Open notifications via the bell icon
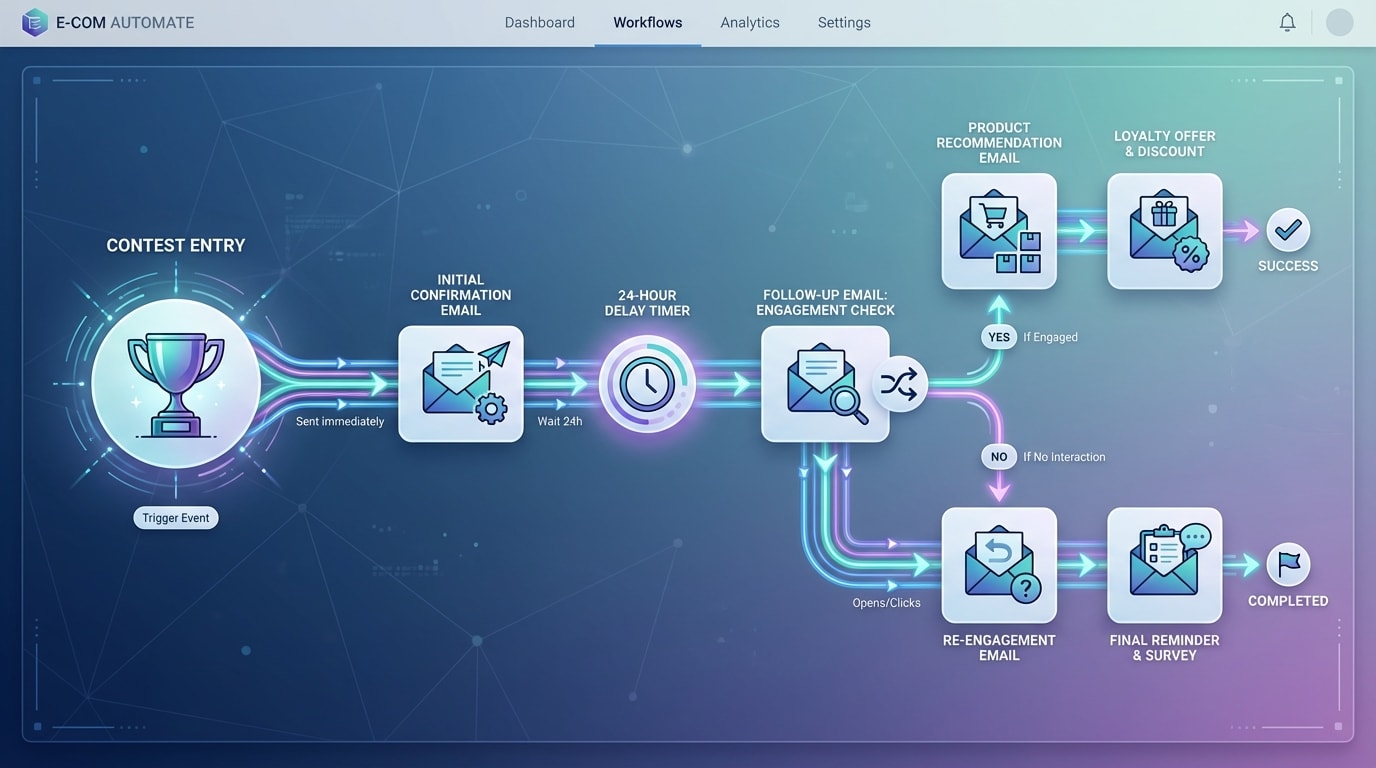Image resolution: width=1376 pixels, height=768 pixels. point(1287,21)
